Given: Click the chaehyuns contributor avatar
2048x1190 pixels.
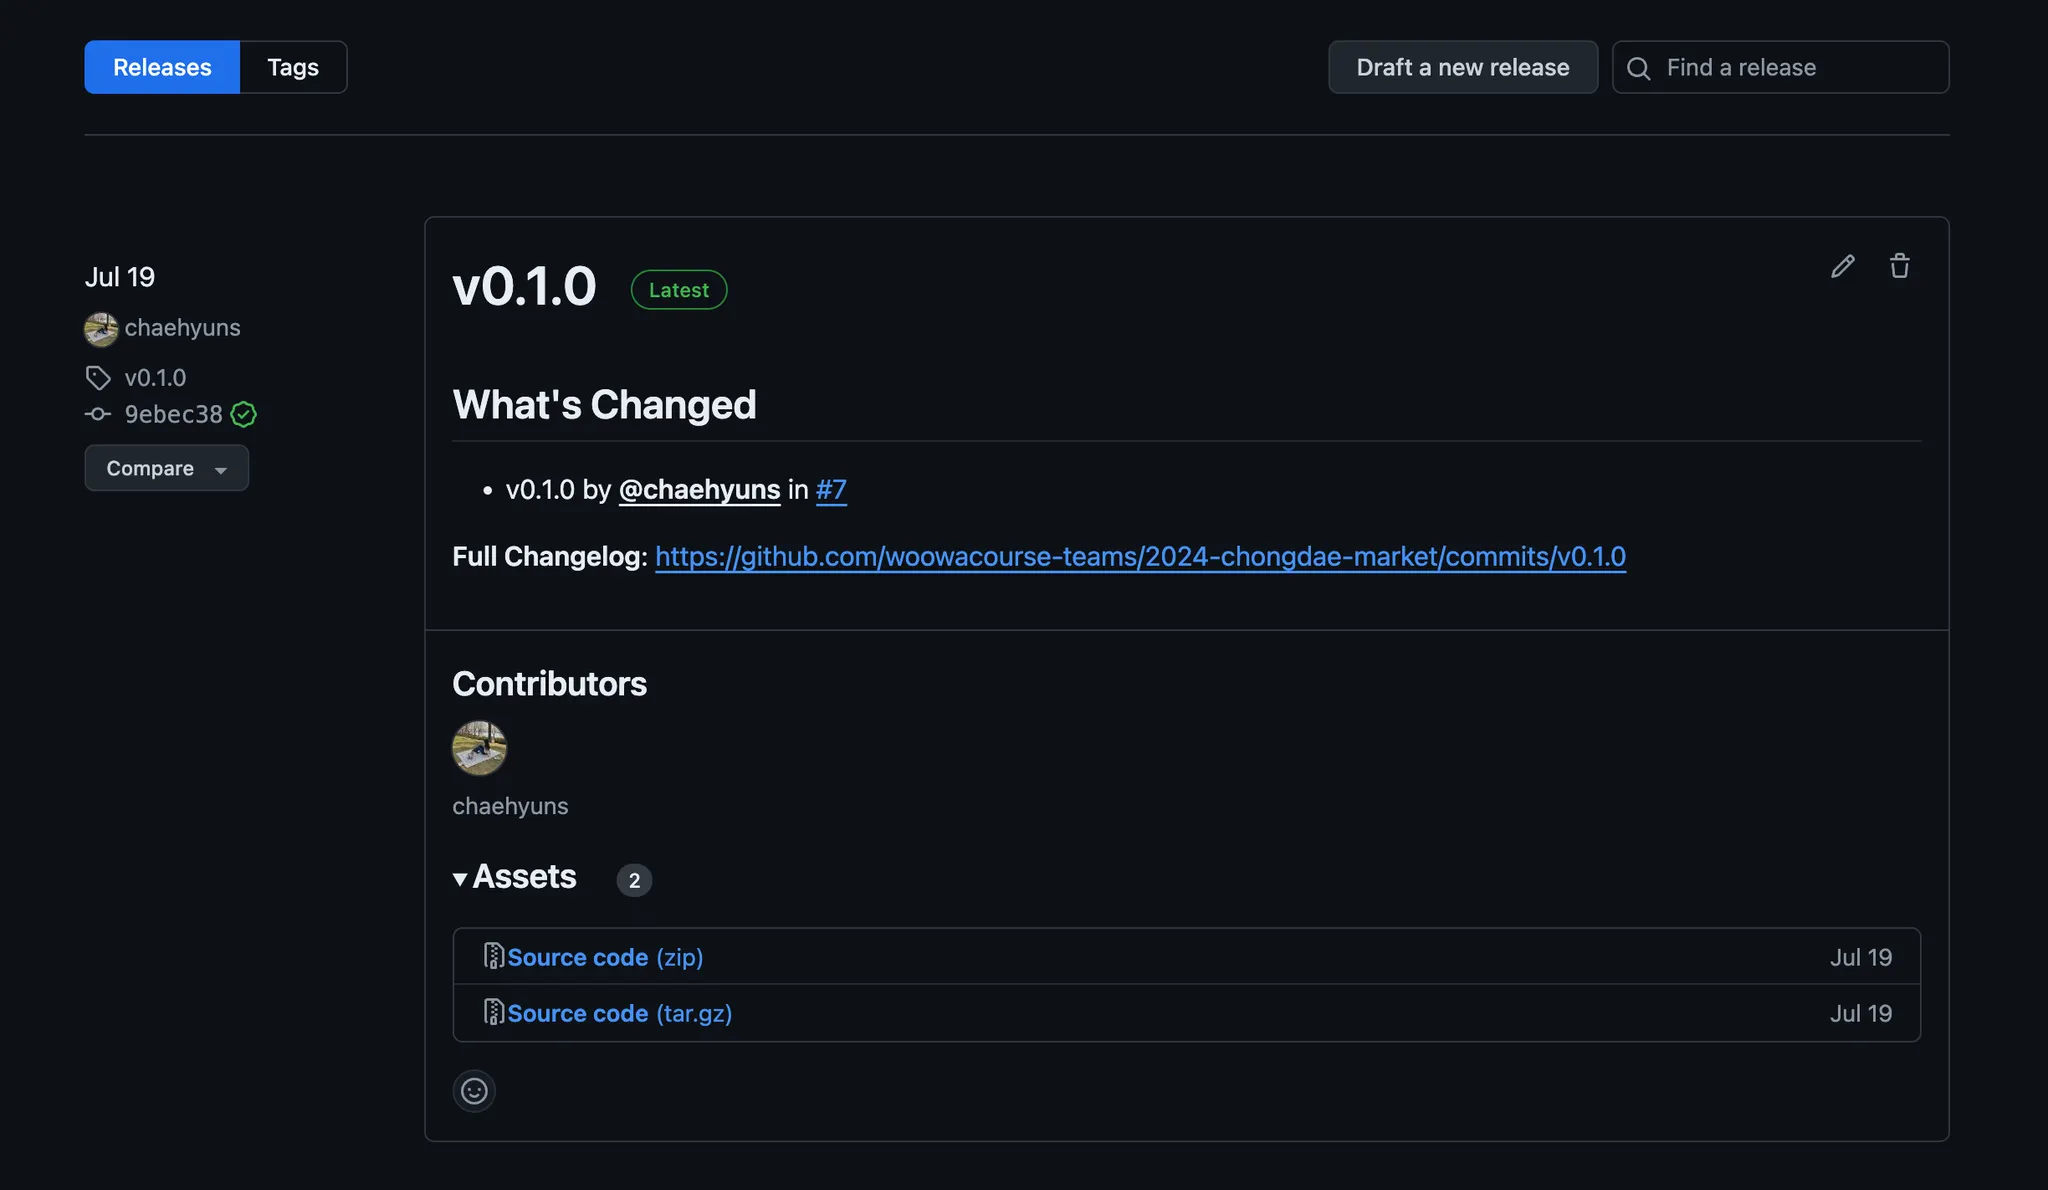Looking at the screenshot, I should click(x=479, y=748).
